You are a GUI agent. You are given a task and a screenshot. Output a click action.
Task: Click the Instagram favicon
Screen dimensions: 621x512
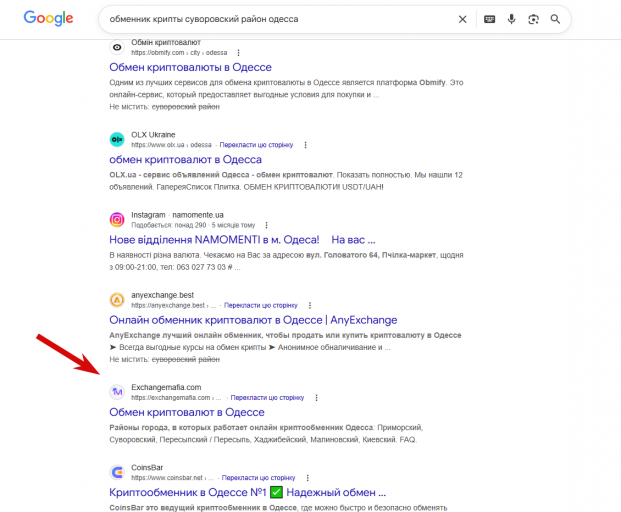point(117,219)
